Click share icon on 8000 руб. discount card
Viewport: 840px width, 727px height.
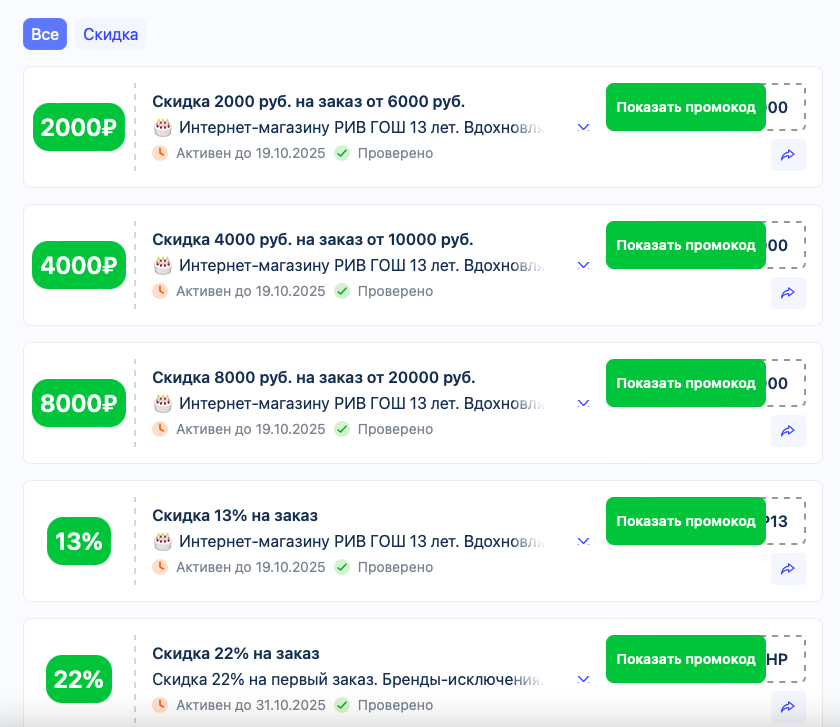tap(788, 431)
